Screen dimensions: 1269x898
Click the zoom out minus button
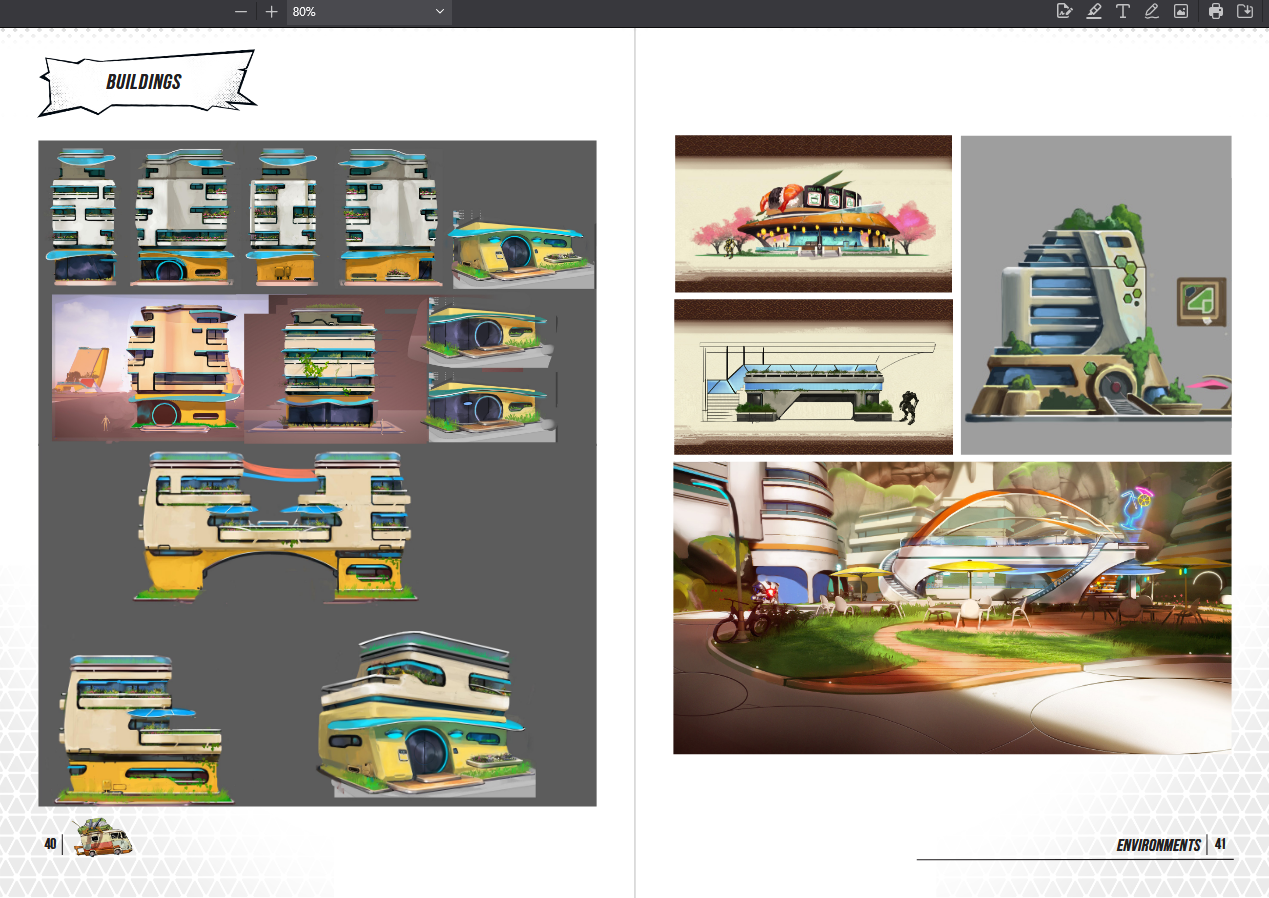[240, 12]
